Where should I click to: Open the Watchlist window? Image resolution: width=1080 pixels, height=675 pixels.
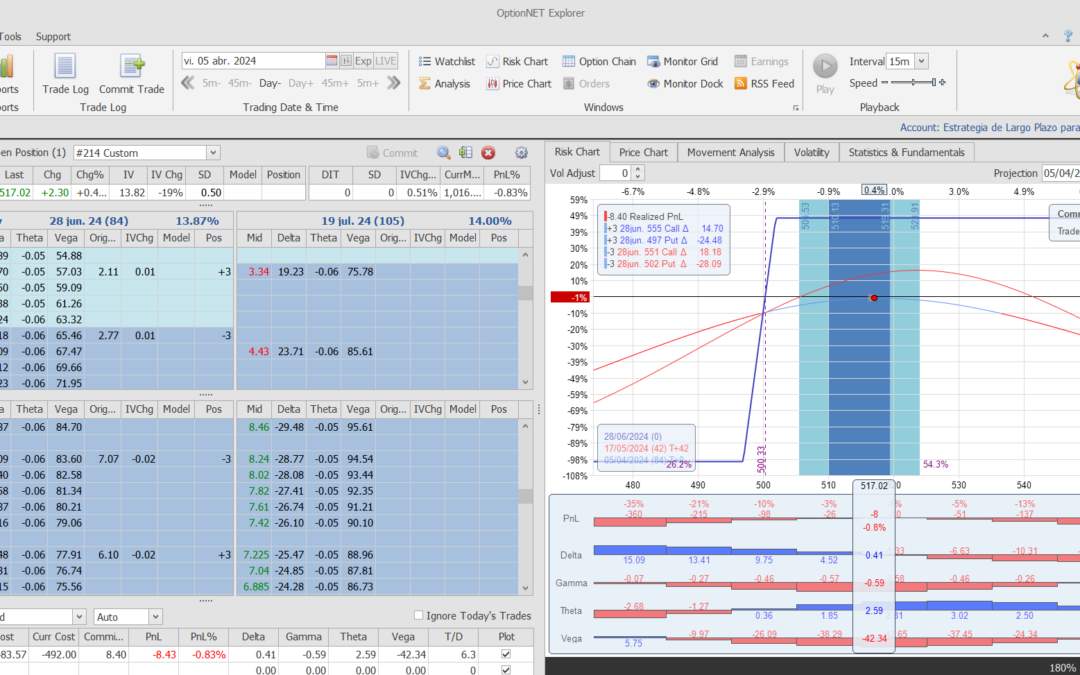(x=446, y=61)
